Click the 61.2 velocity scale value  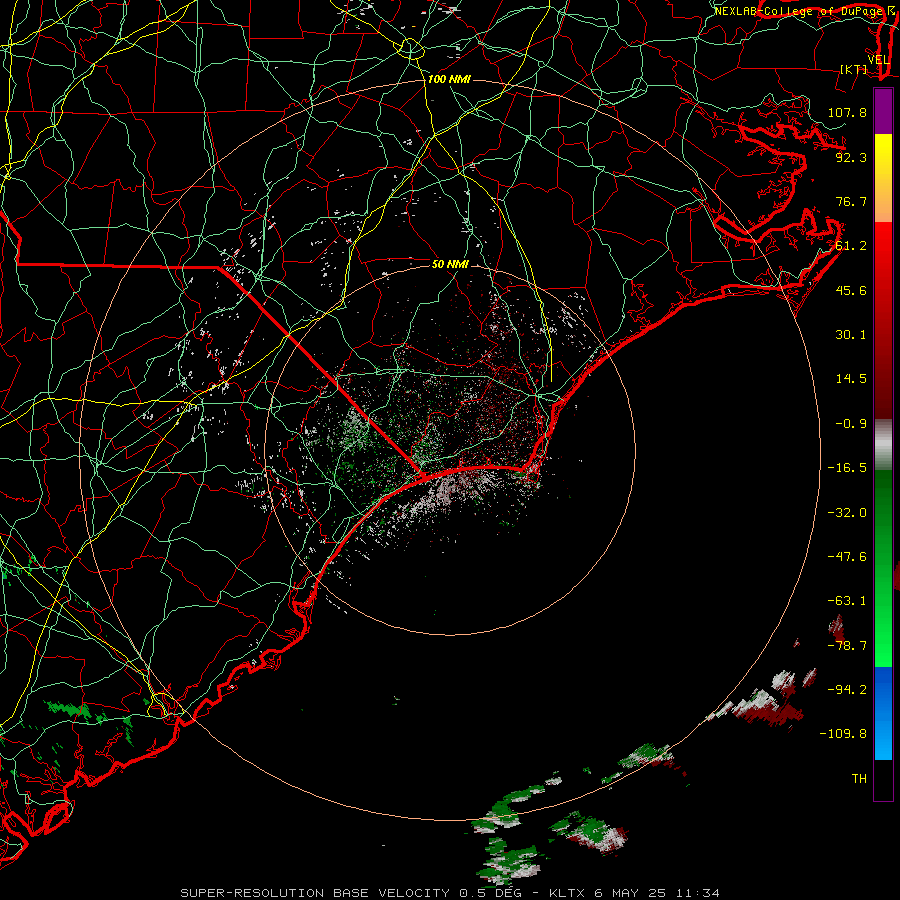pyautogui.click(x=851, y=246)
